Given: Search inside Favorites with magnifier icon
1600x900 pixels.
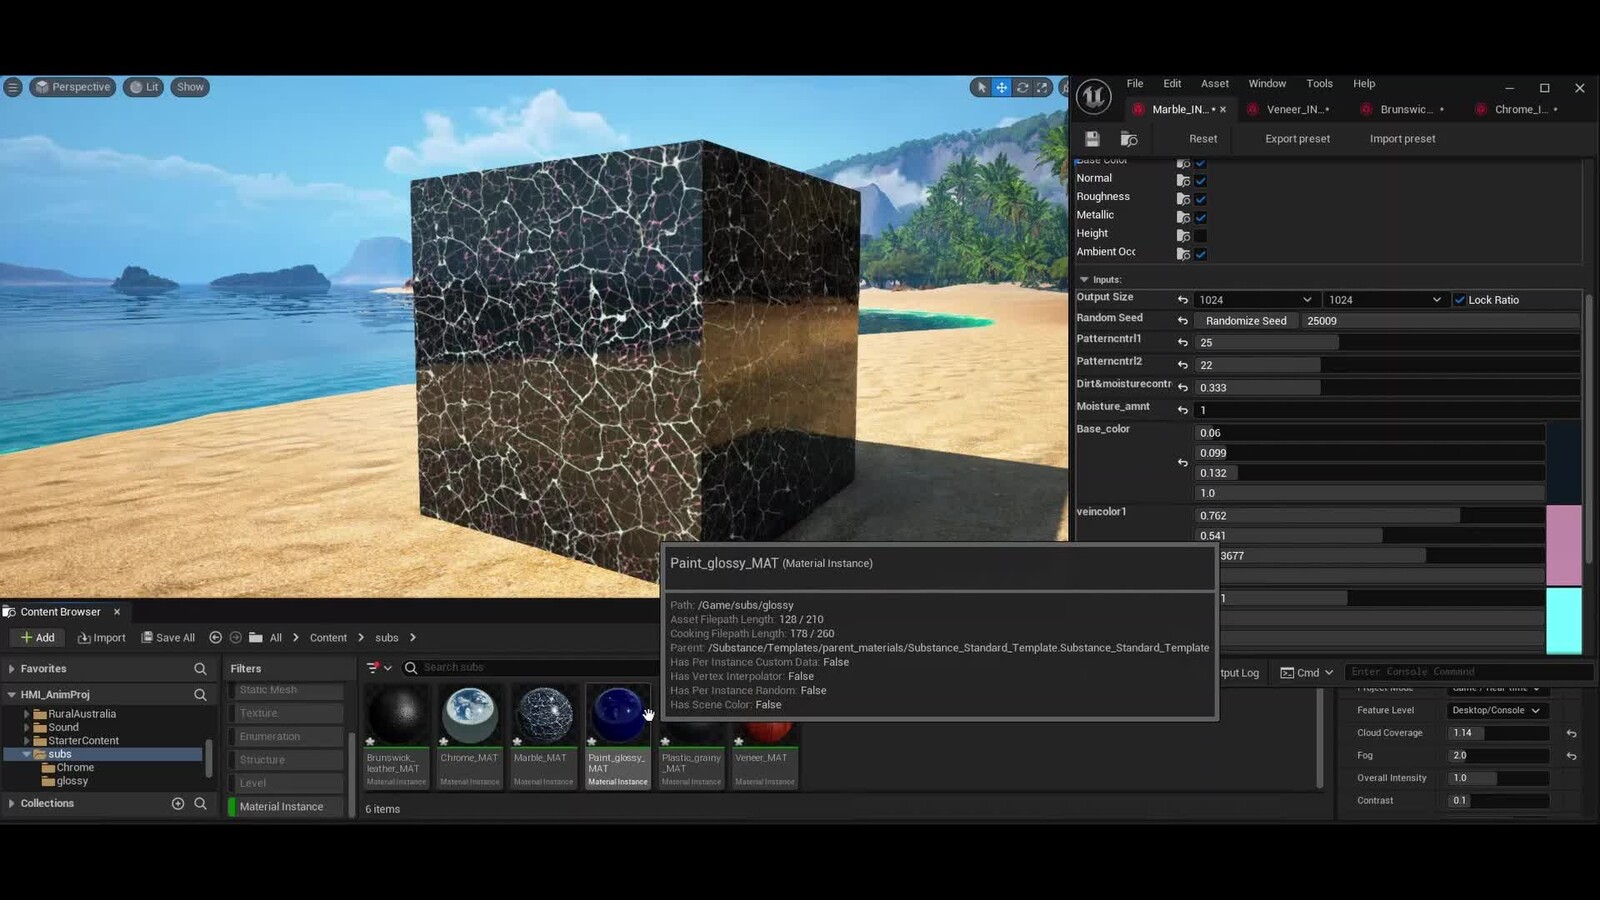Looking at the screenshot, I should [x=200, y=669].
